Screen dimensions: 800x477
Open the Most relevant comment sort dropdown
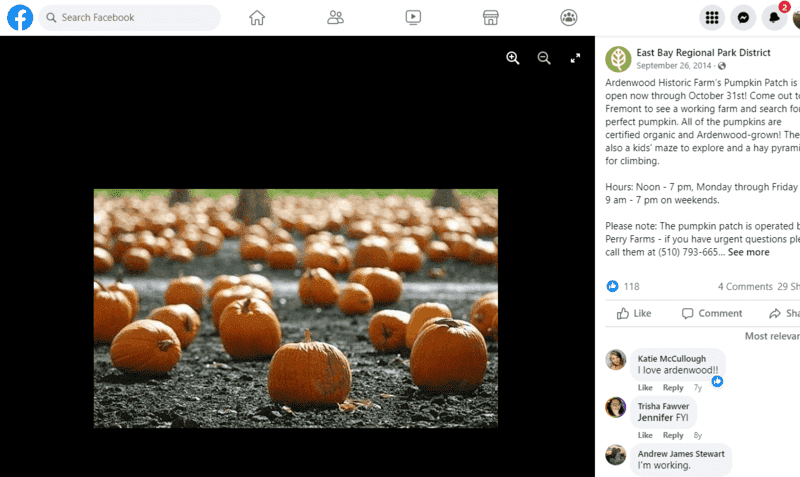pyautogui.click(x=772, y=336)
